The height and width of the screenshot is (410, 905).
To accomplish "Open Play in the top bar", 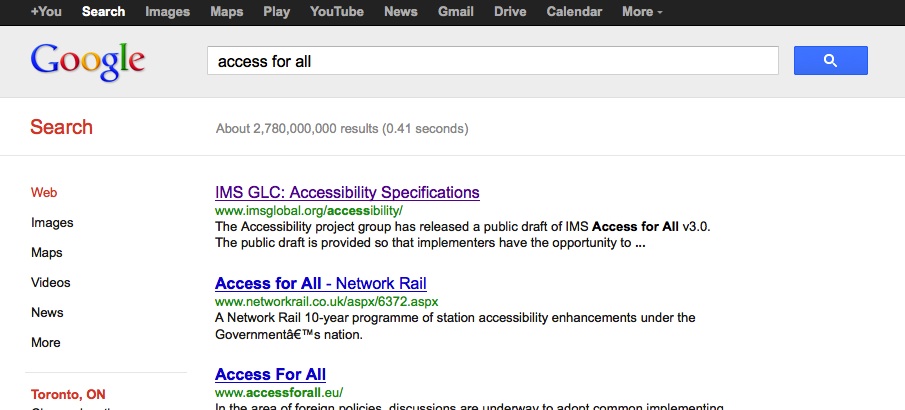I will click(x=276, y=12).
